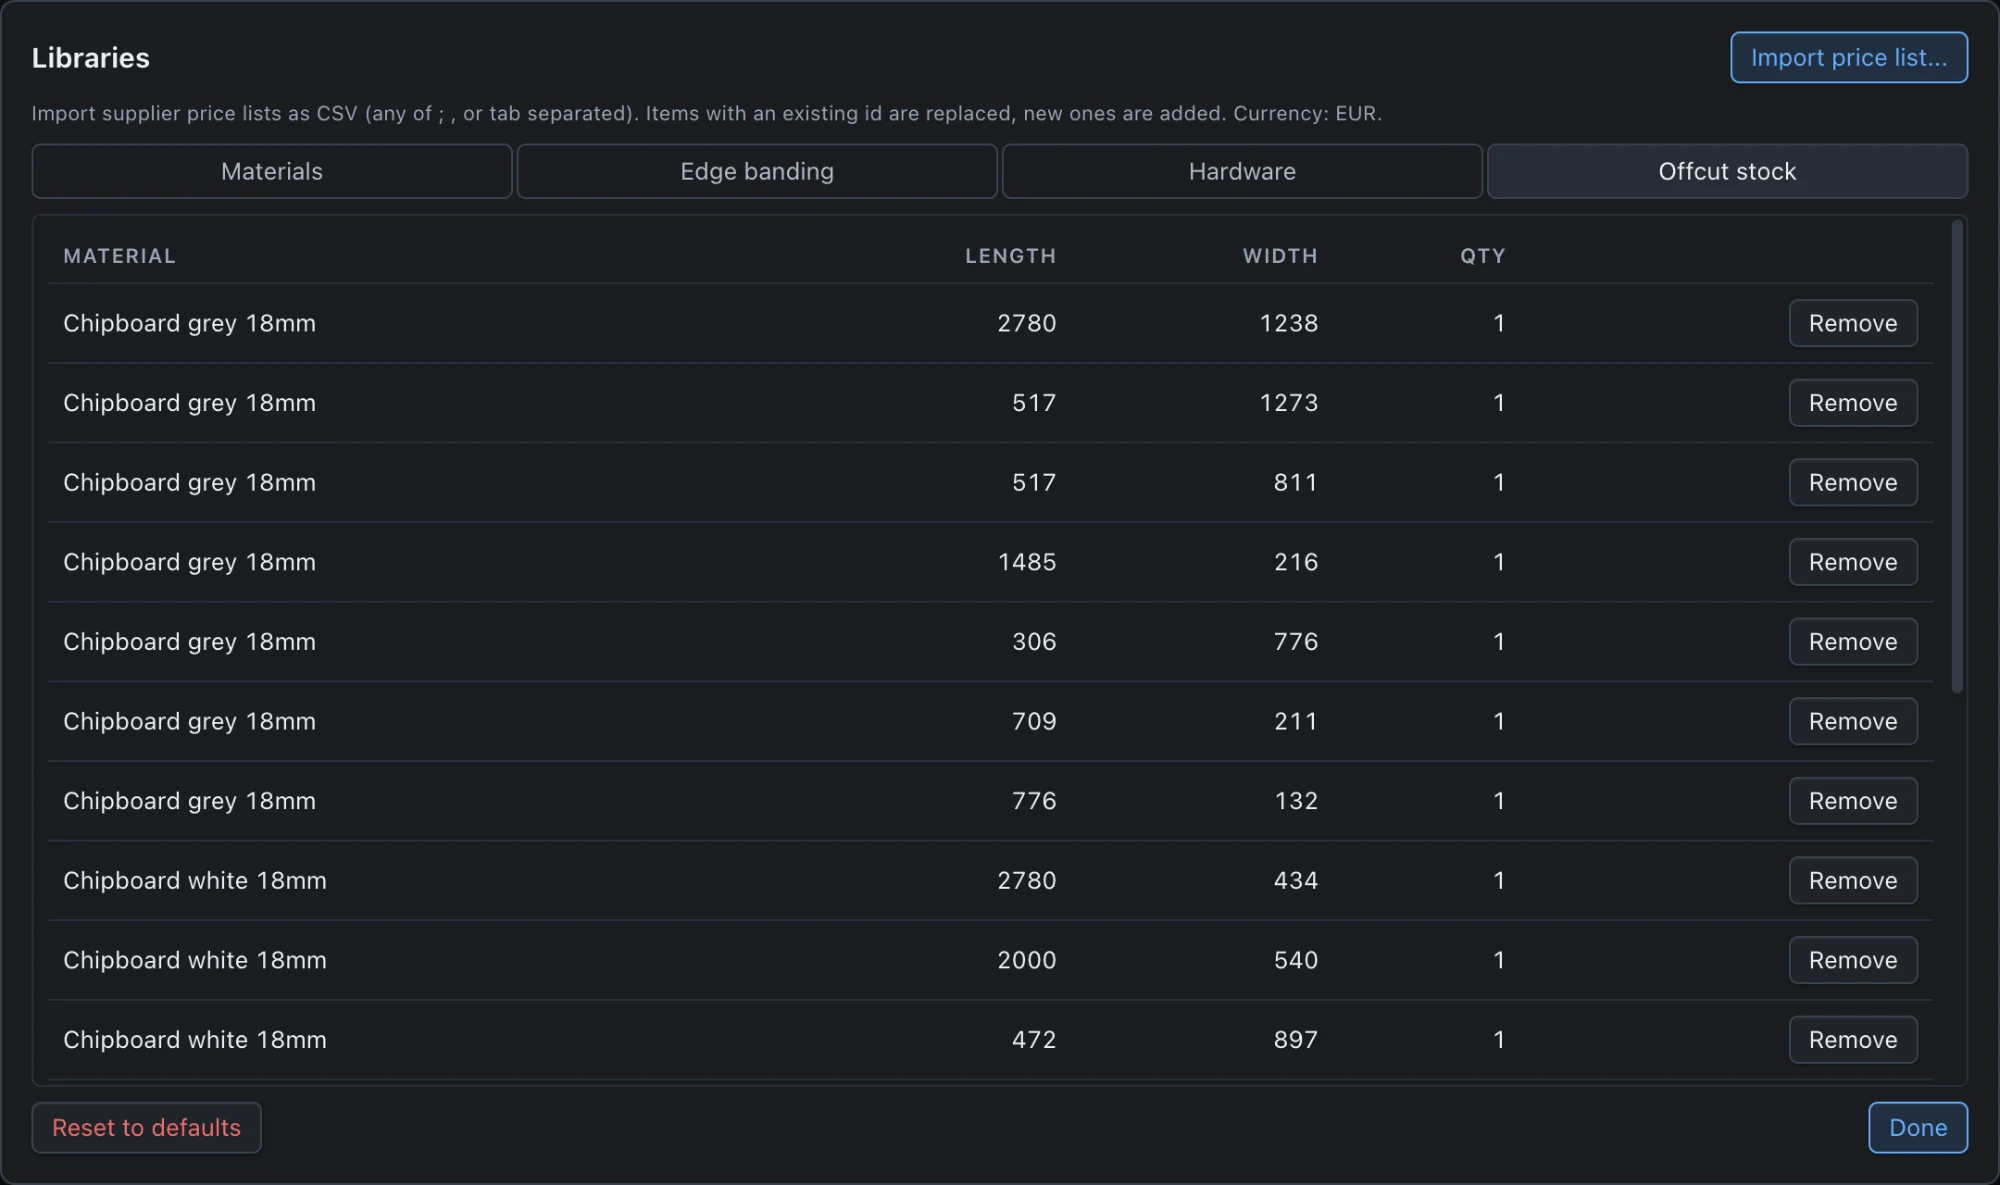Remove the white chipboard 472 x 897 offcut
Screen dimensions: 2000x1185
(1852, 1040)
